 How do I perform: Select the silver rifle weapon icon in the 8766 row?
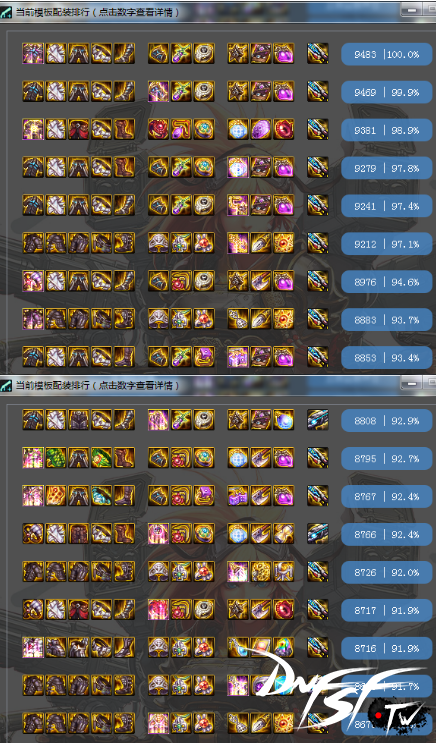tap(318, 534)
